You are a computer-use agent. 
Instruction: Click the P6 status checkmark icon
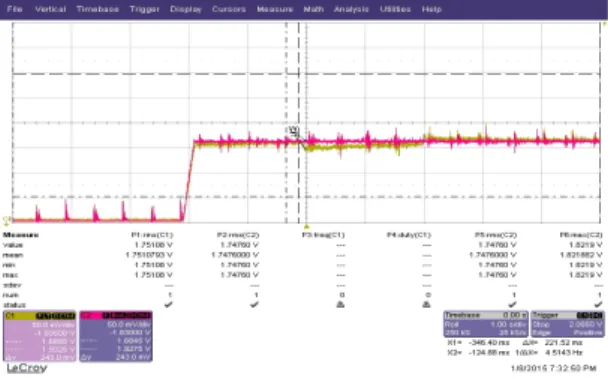click(x=598, y=305)
